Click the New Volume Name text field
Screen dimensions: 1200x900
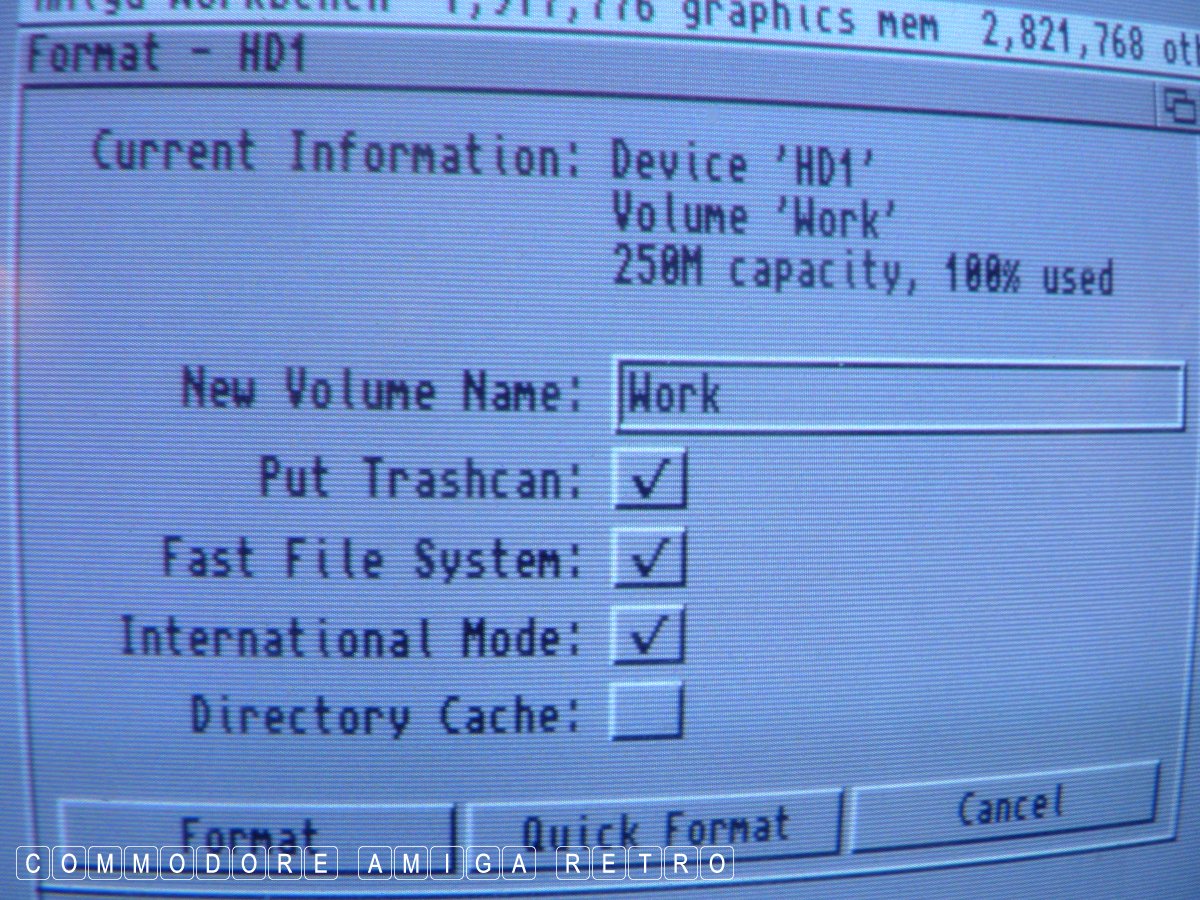coord(900,397)
